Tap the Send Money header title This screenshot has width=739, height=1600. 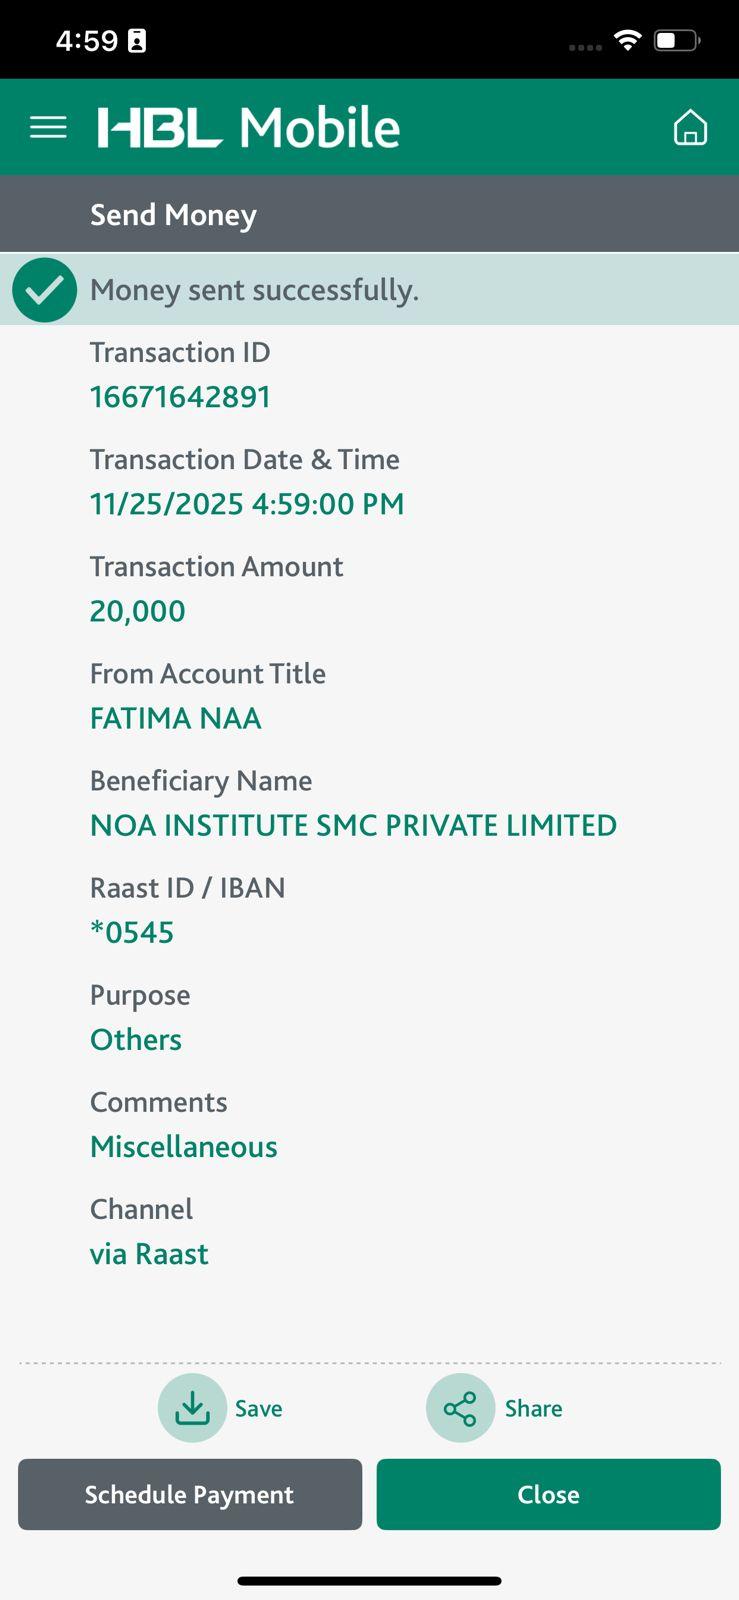(173, 215)
